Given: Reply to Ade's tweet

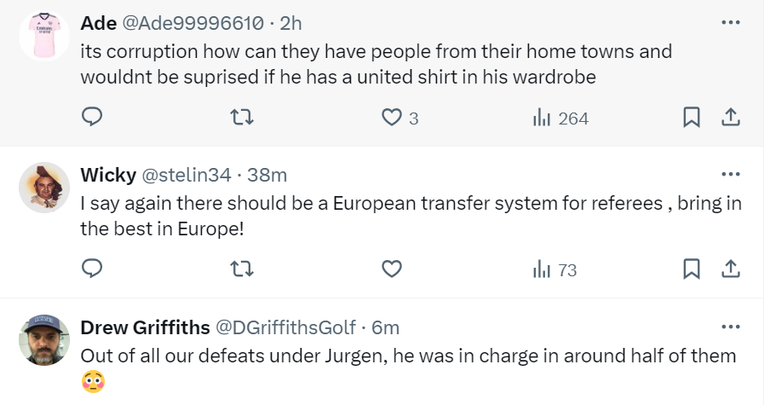Looking at the screenshot, I should [92, 118].
